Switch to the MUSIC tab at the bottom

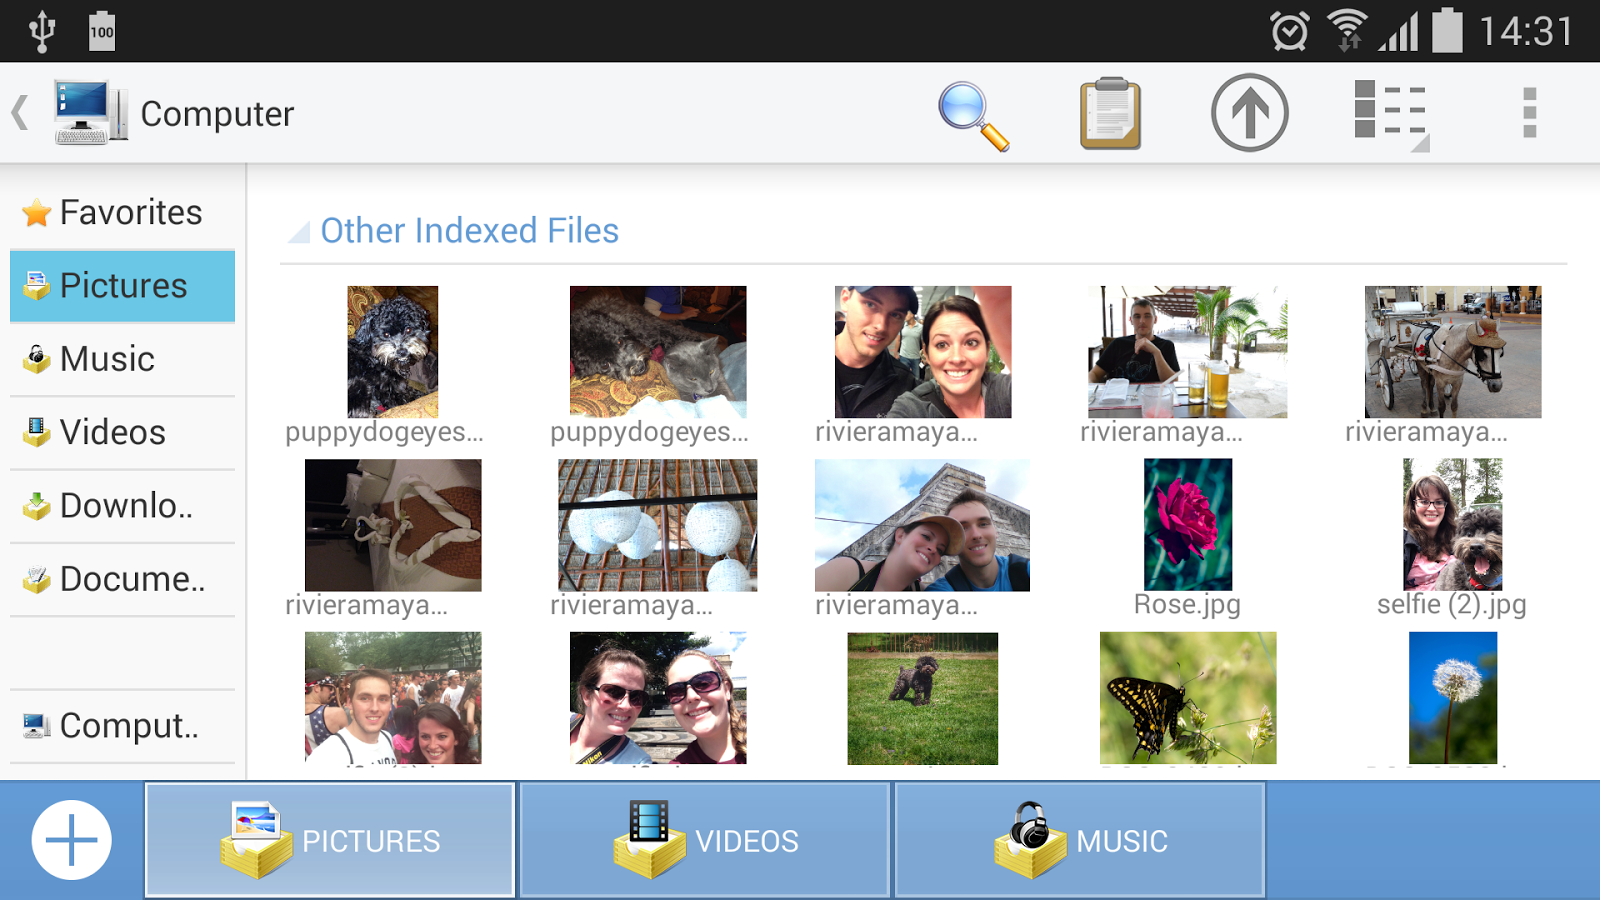(x=1080, y=839)
